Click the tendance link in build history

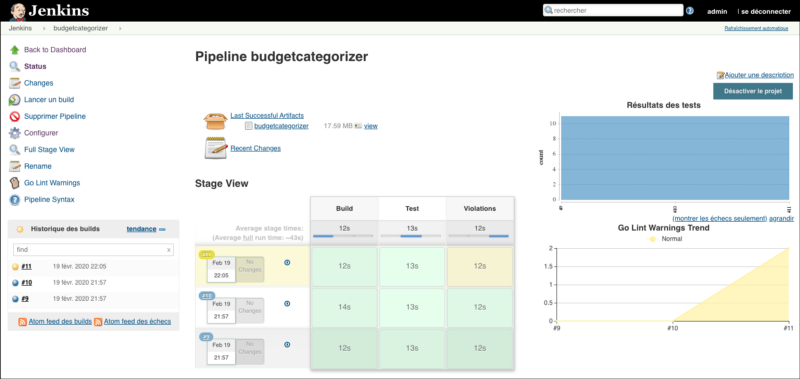point(141,229)
